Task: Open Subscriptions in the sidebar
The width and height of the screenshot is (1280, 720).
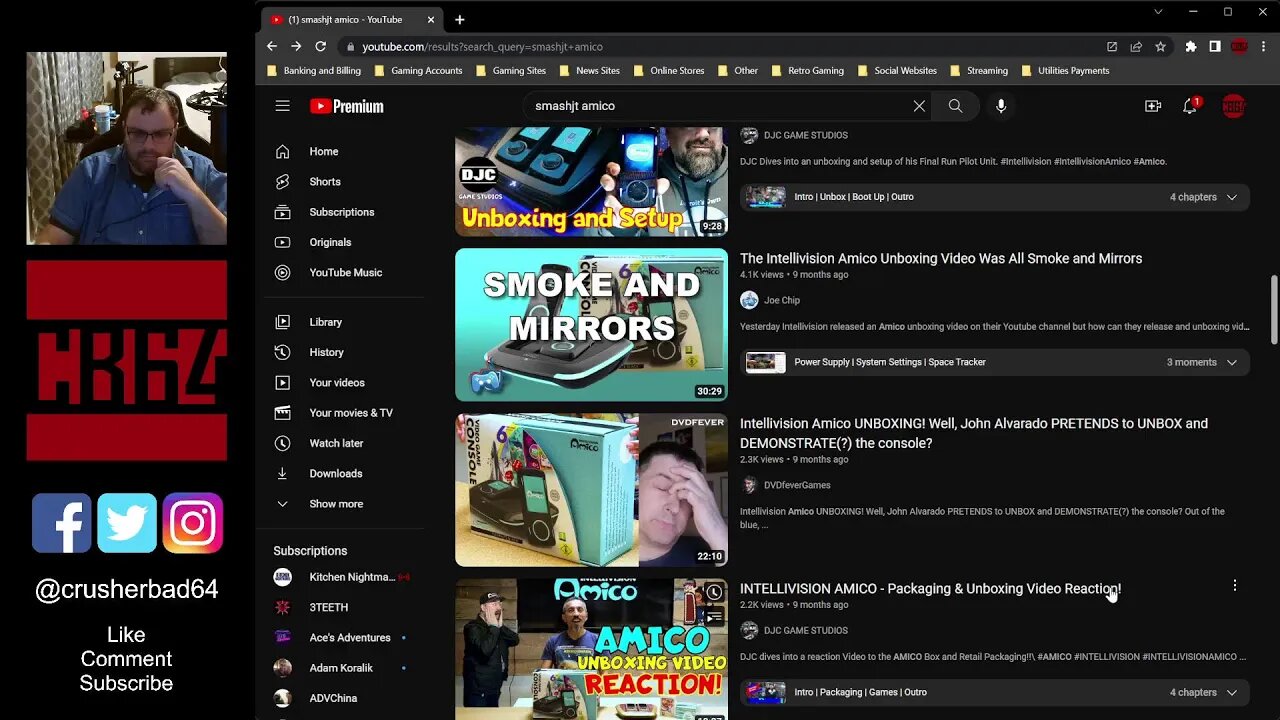Action: coord(341,212)
